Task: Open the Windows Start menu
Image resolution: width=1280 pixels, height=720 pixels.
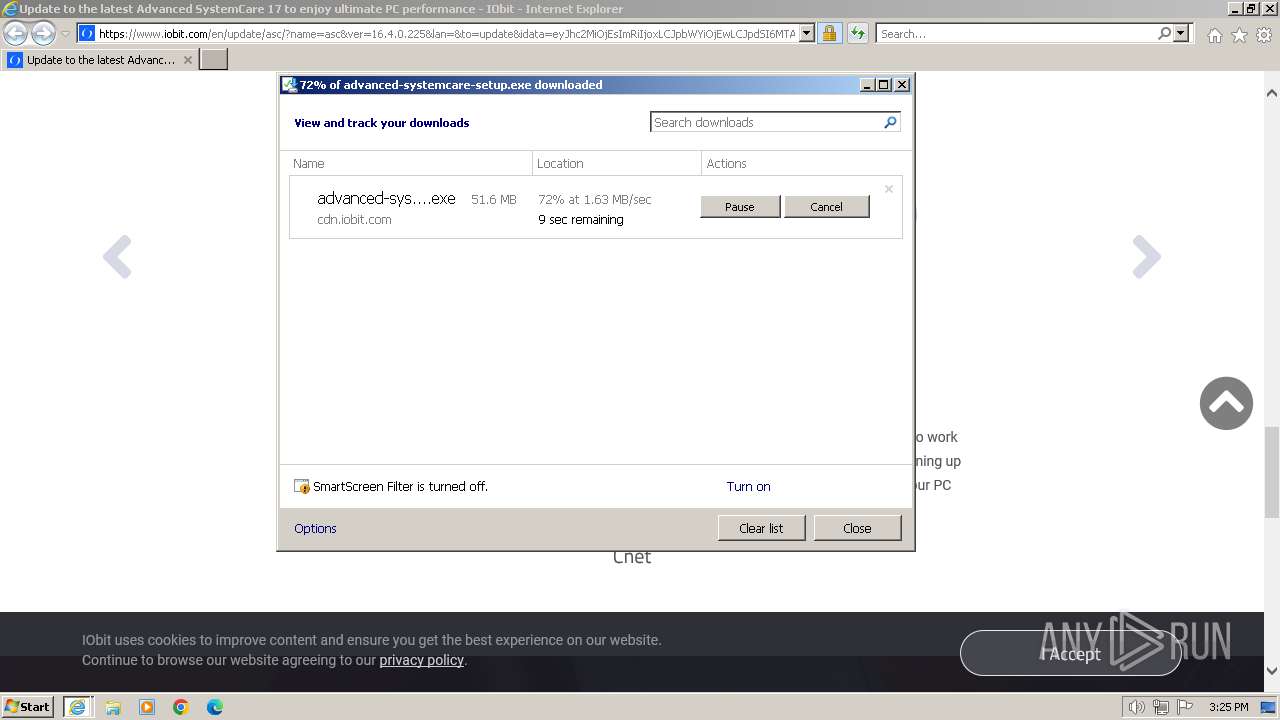Action: point(28,706)
